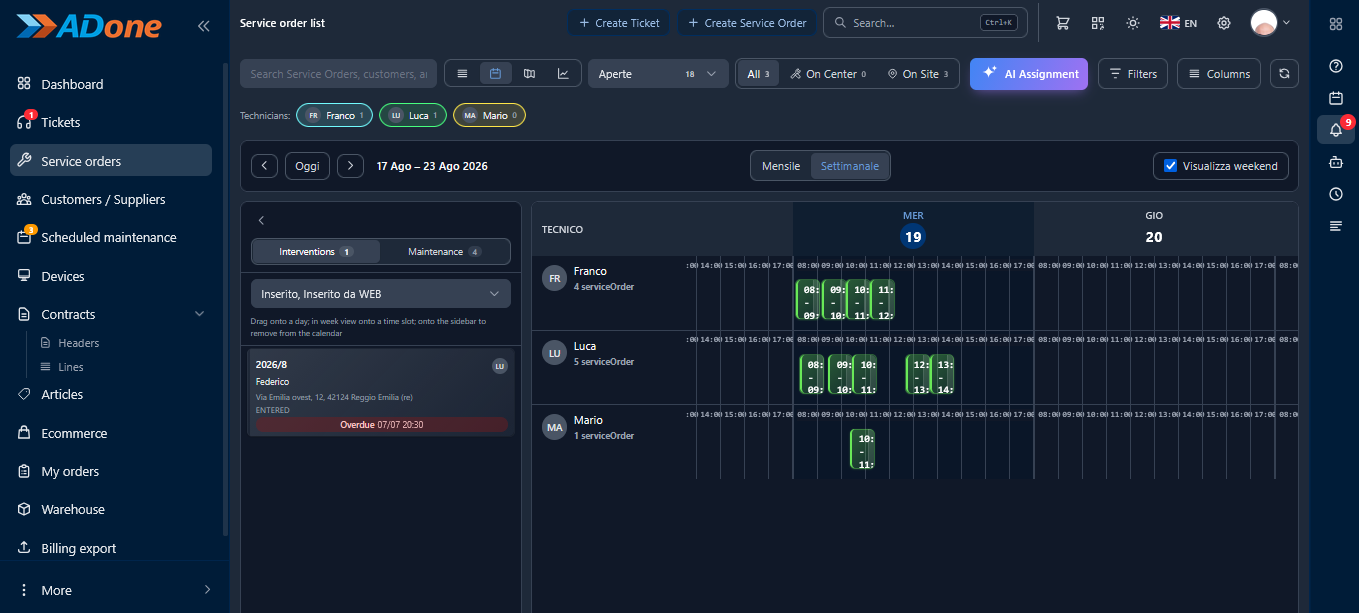Switch calendar to Settimanale view
This screenshot has height=613, width=1359.
coord(850,166)
